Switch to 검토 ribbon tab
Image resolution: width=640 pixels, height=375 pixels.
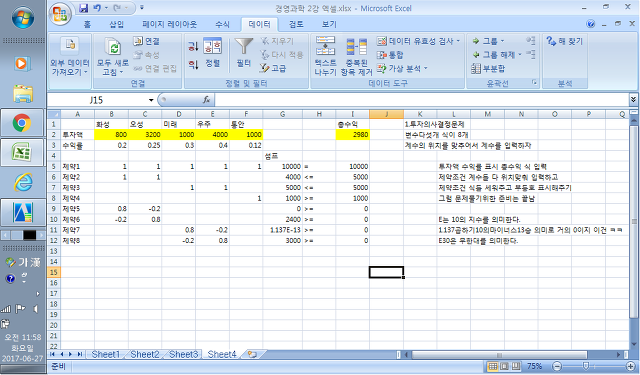296,24
